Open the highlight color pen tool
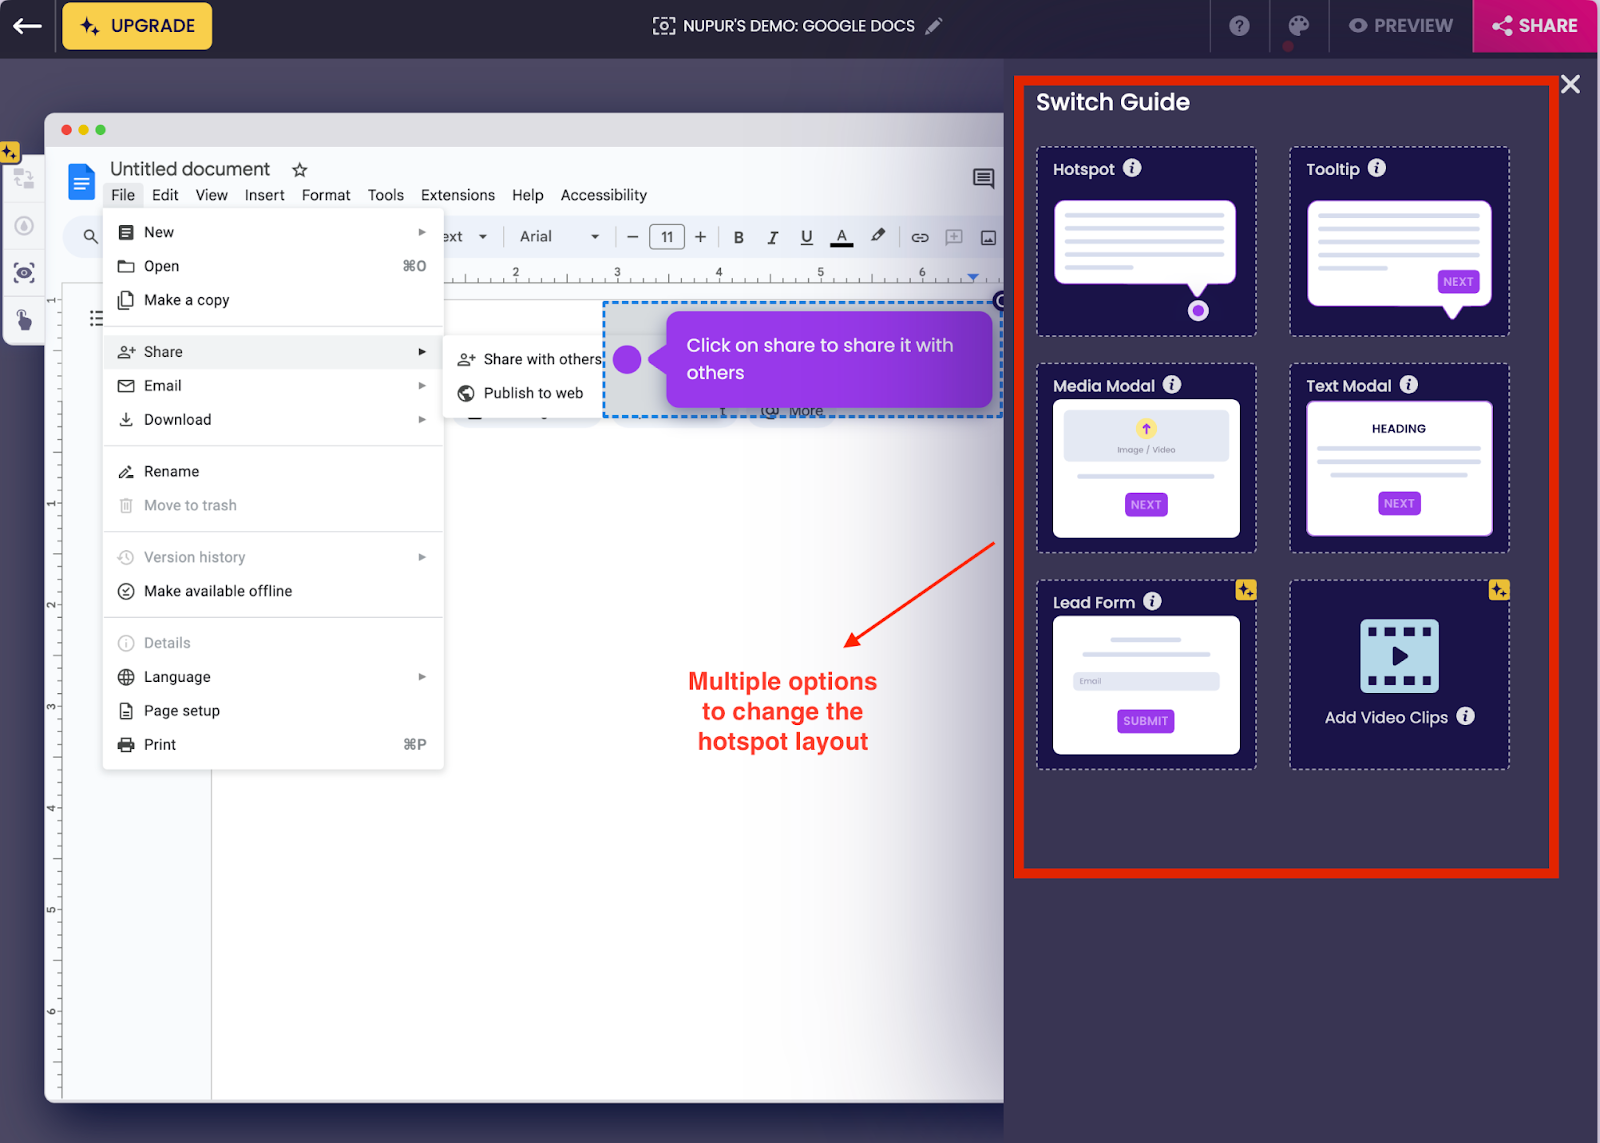1600x1143 pixels. coord(878,236)
